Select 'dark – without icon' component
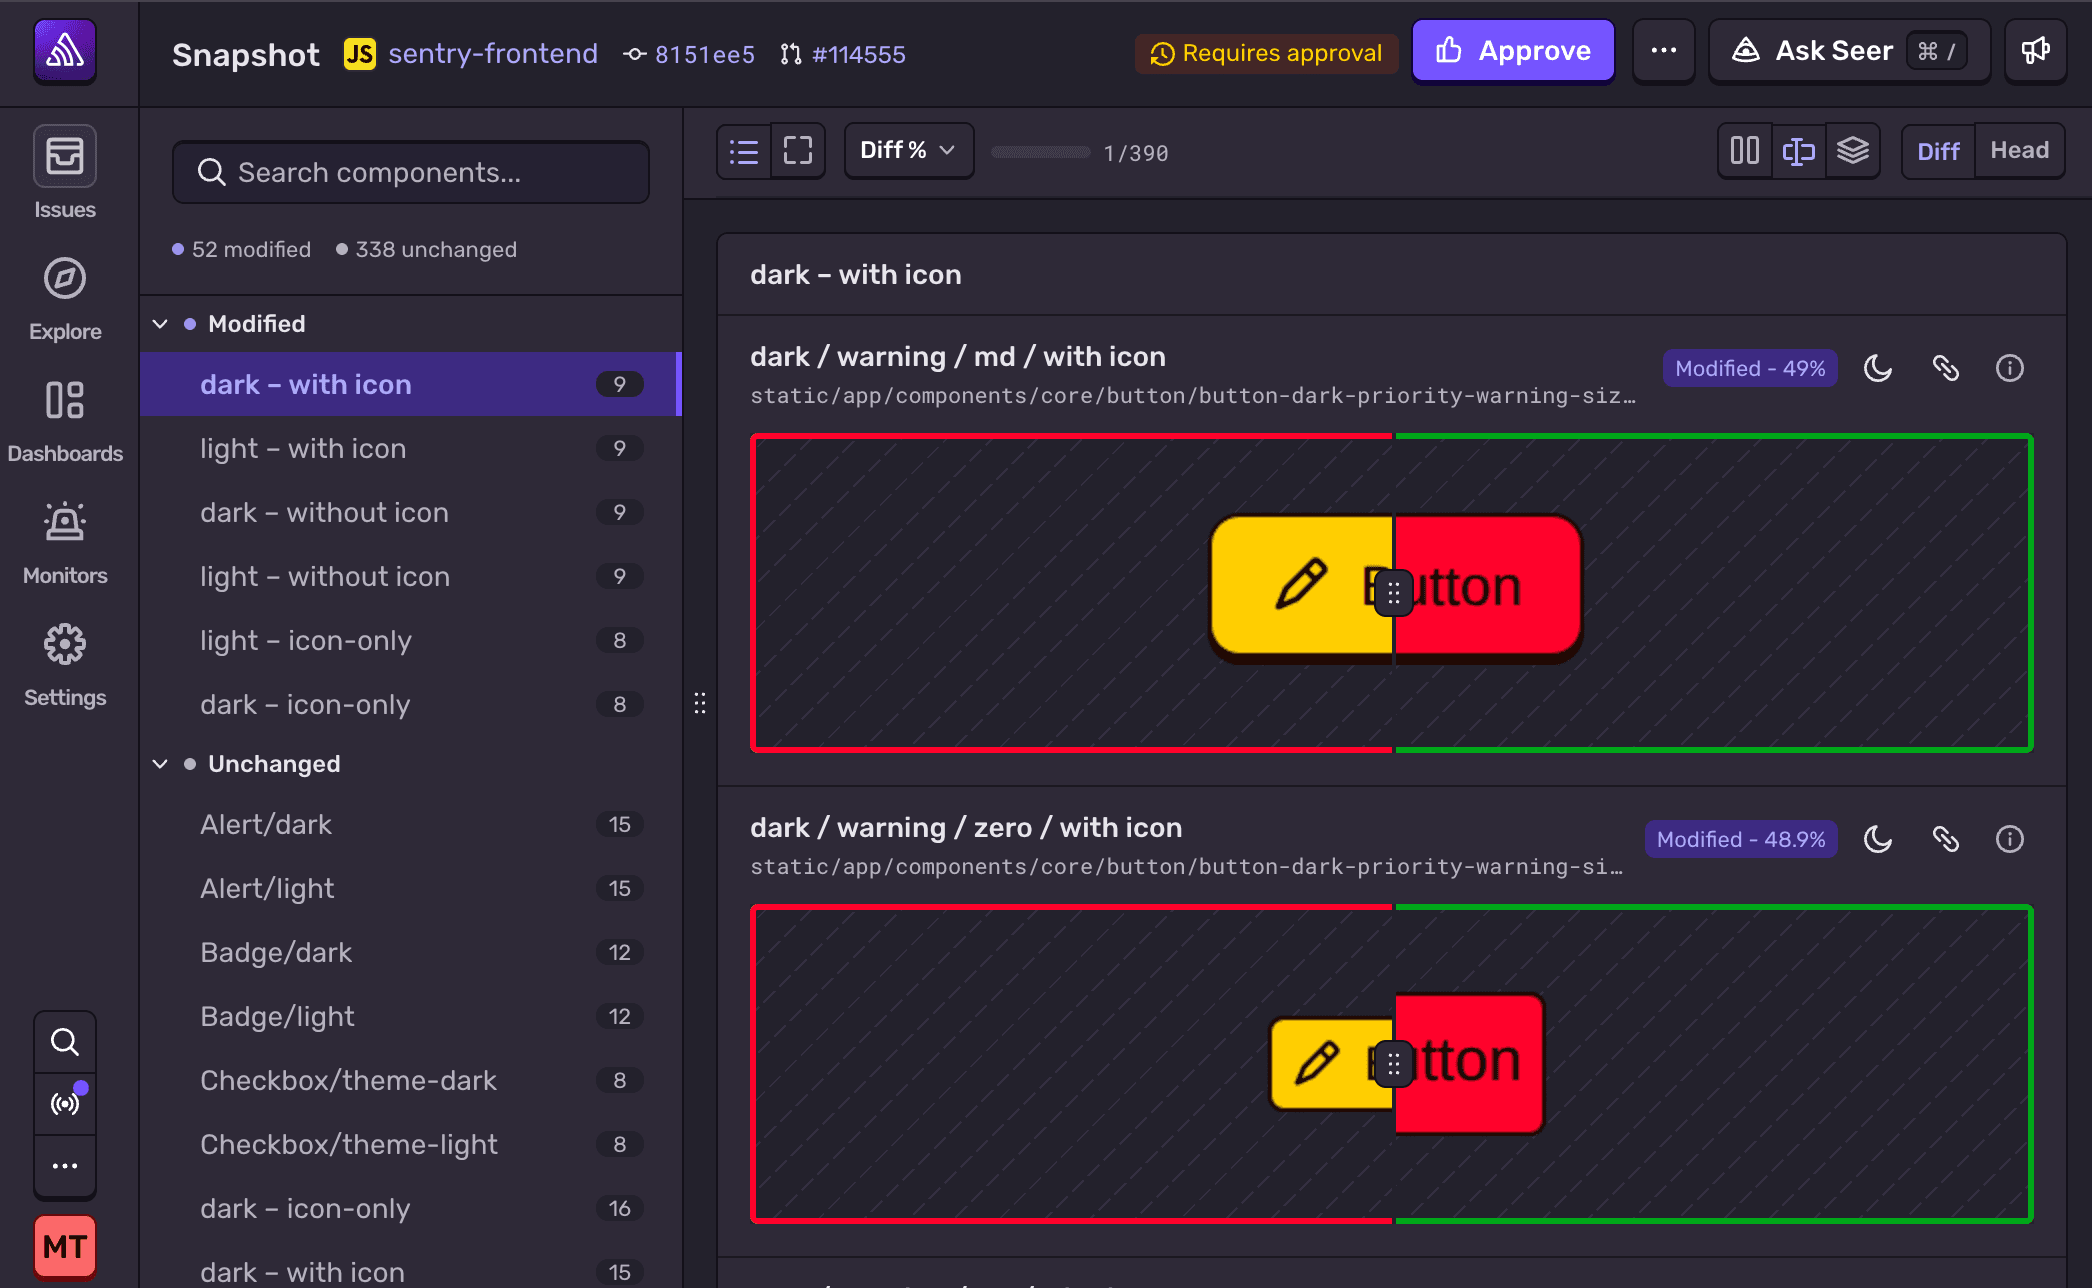This screenshot has height=1288, width=2092. tap(411, 512)
